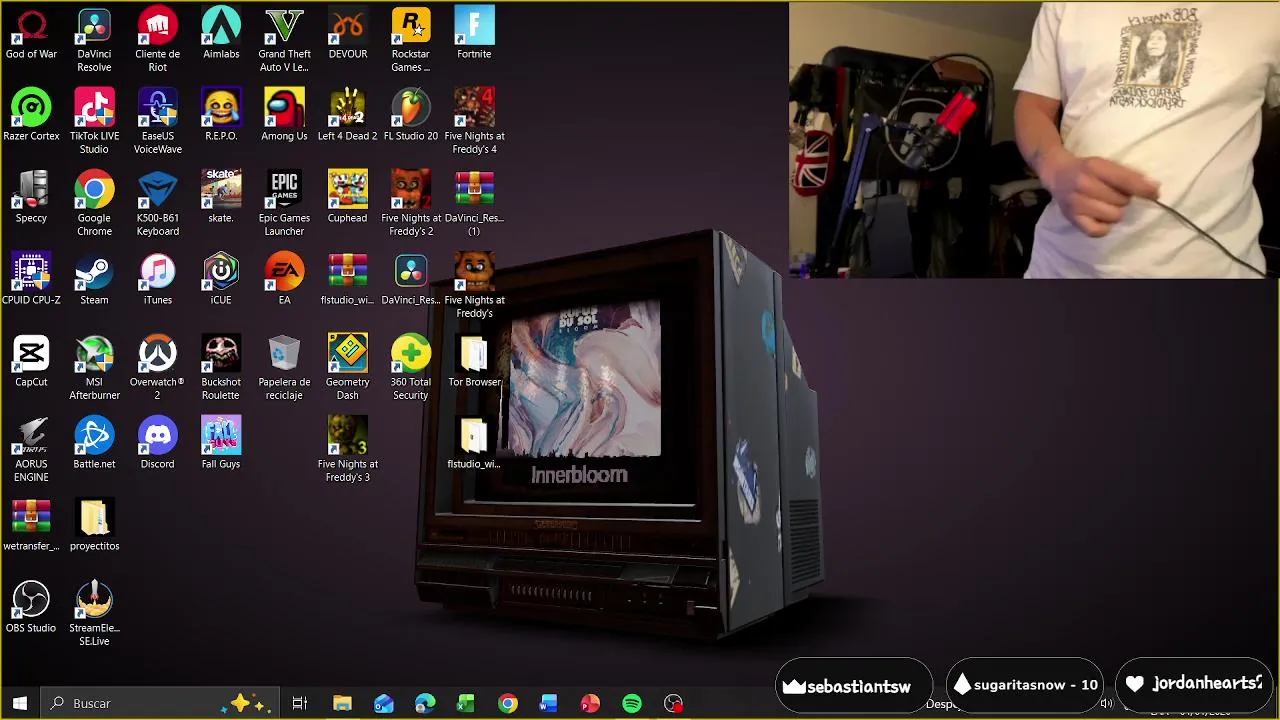
Task: Open the Papelera de reciclaje
Action: click(284, 369)
